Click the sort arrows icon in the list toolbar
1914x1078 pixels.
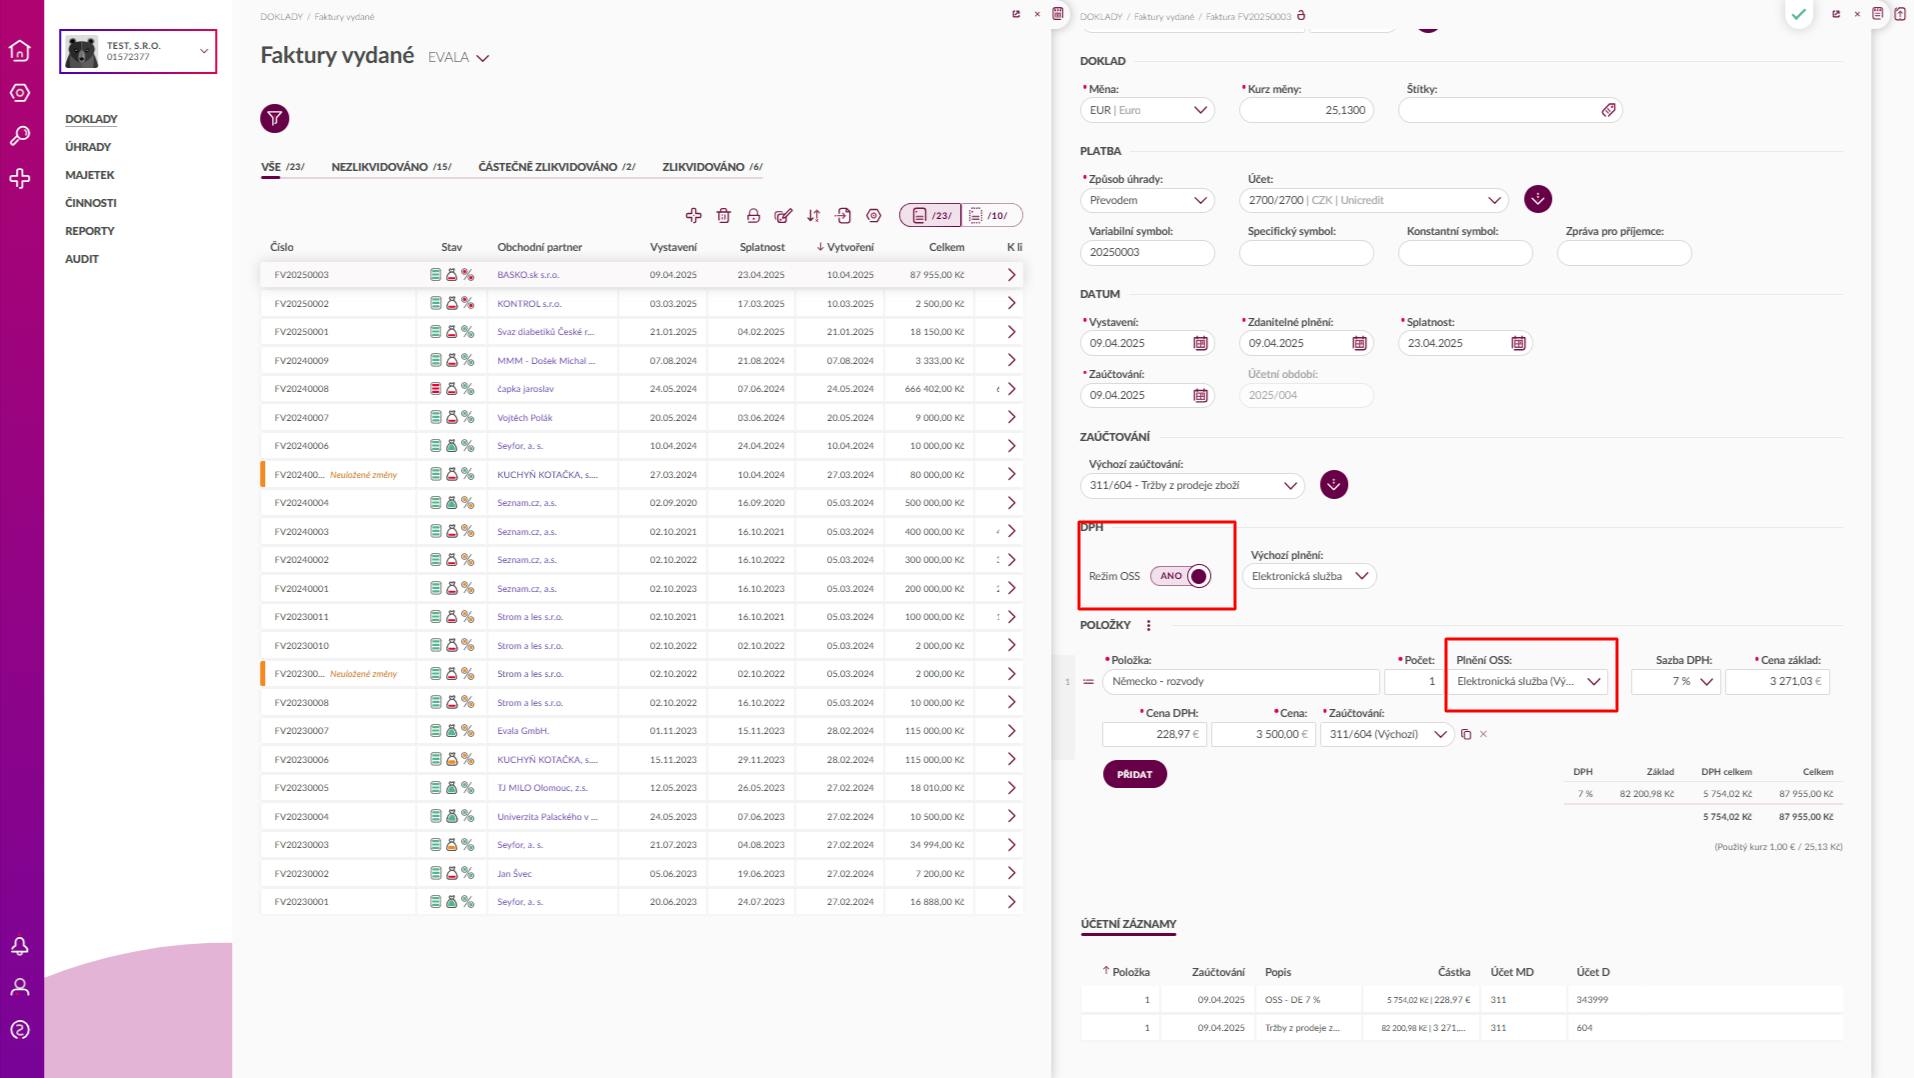coord(814,215)
